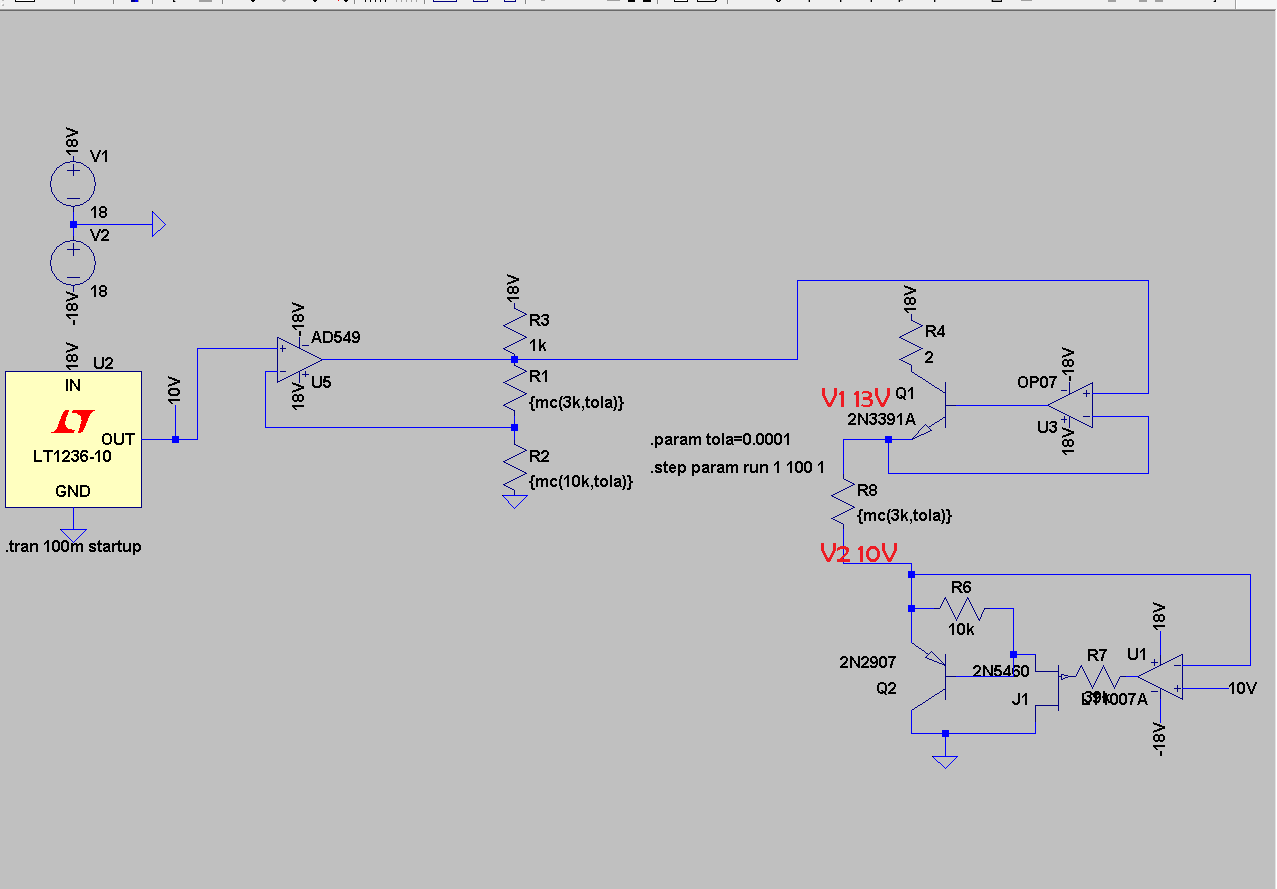Click the '10k' value of R6

[961, 631]
